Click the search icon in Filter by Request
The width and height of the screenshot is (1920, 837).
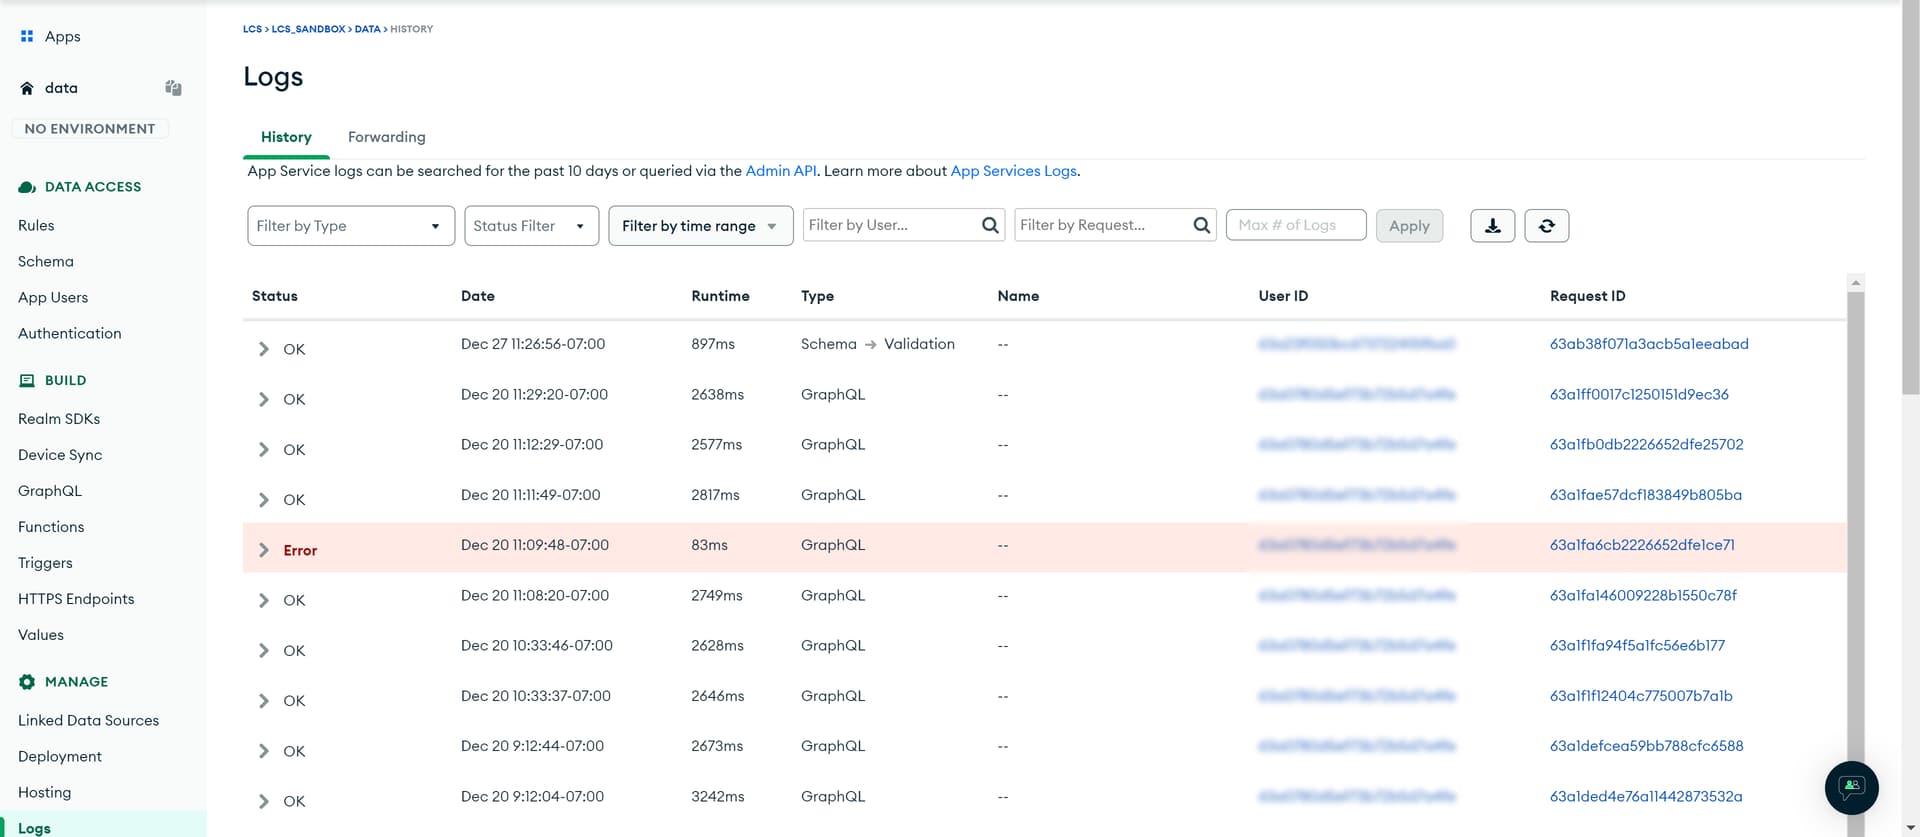tap(1201, 225)
